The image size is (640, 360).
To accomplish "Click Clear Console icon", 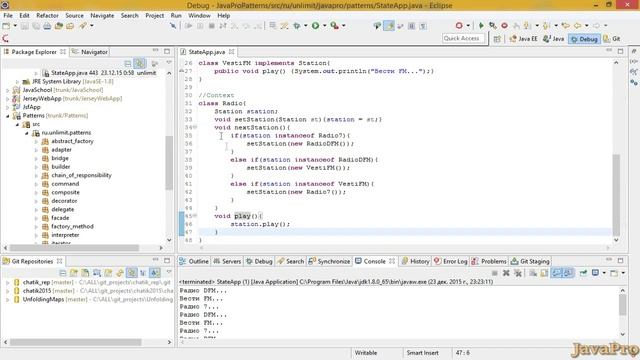I will [533, 273].
